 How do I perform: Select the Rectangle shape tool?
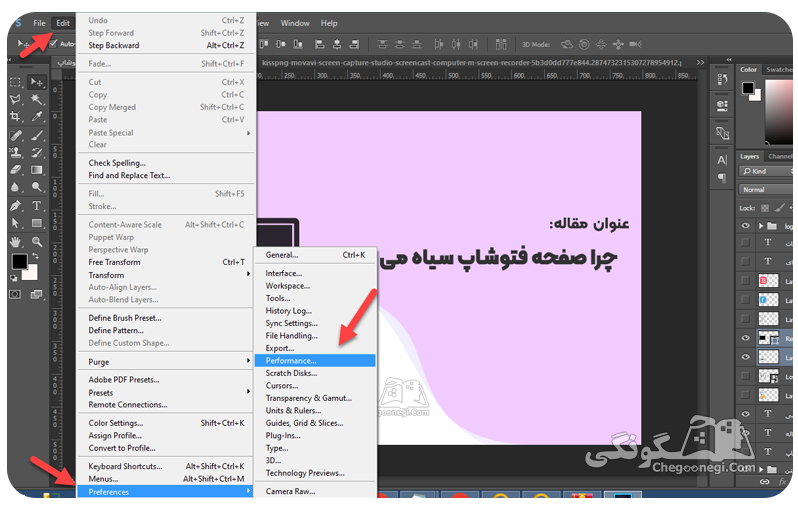pos(37,223)
